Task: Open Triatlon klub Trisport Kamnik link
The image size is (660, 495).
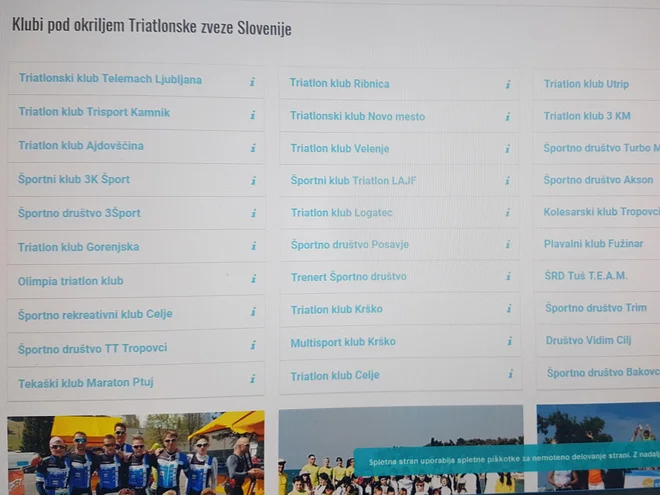Action: tap(94, 112)
